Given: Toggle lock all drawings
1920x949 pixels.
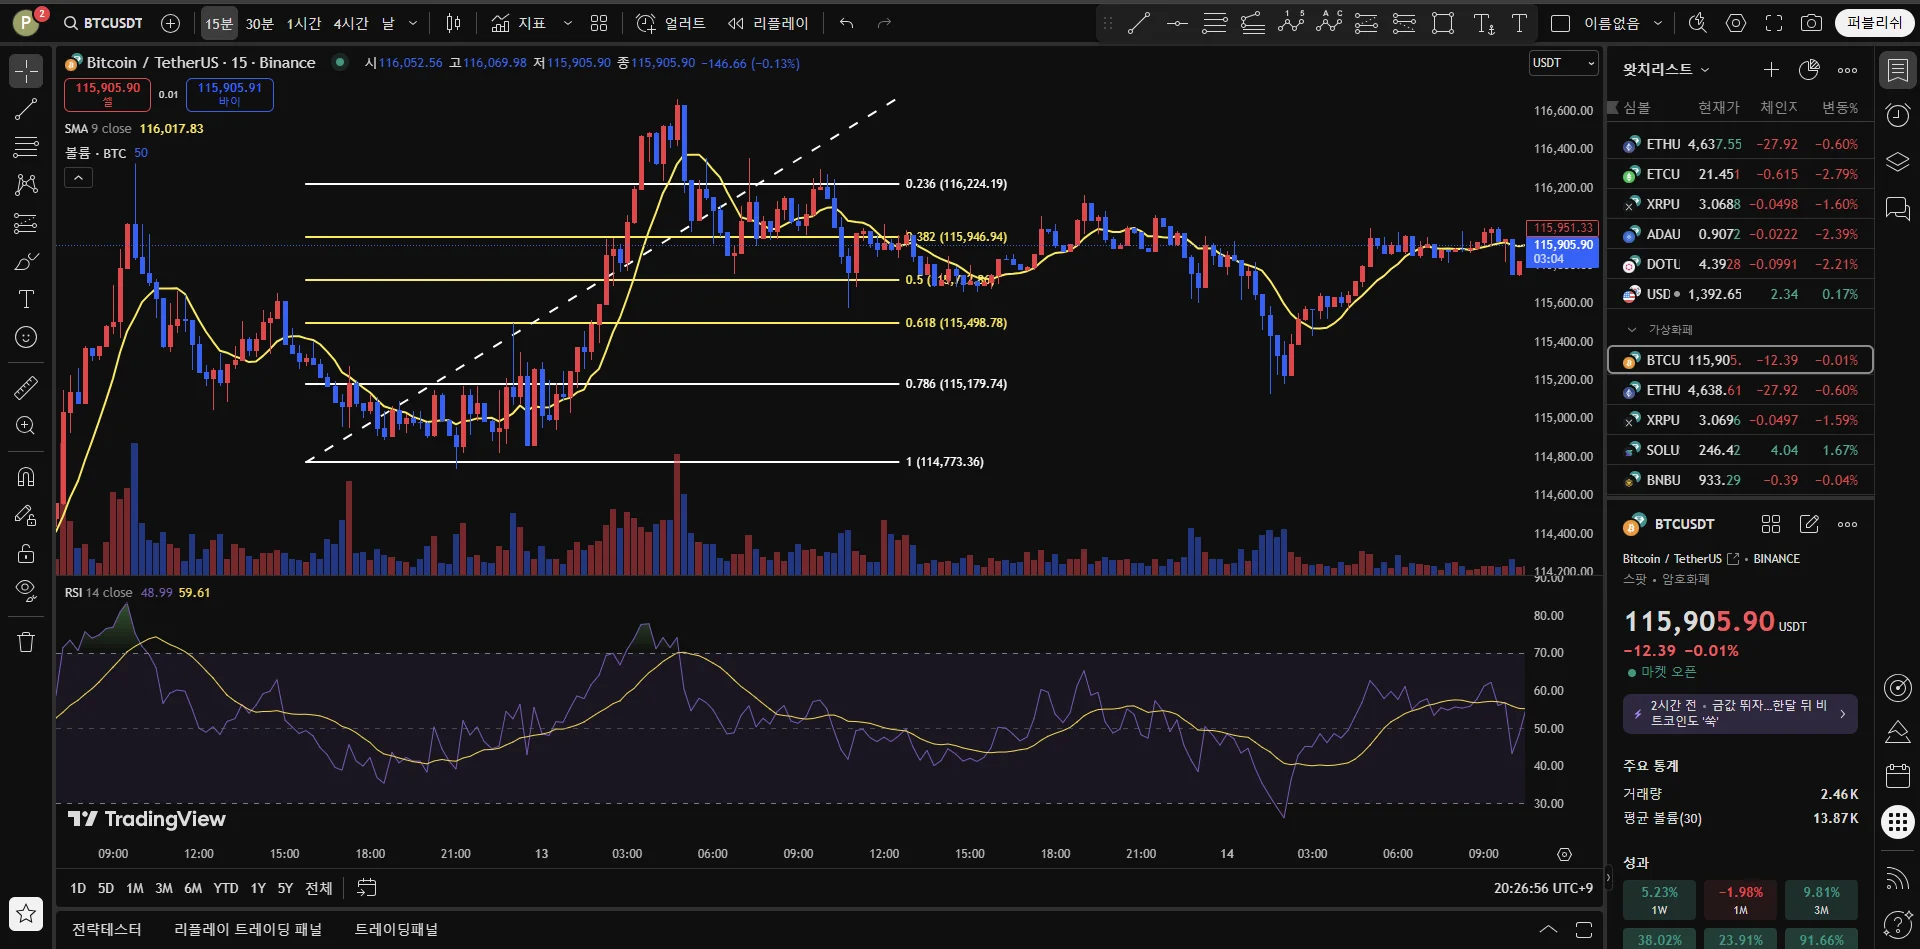Looking at the screenshot, I should click(26, 553).
